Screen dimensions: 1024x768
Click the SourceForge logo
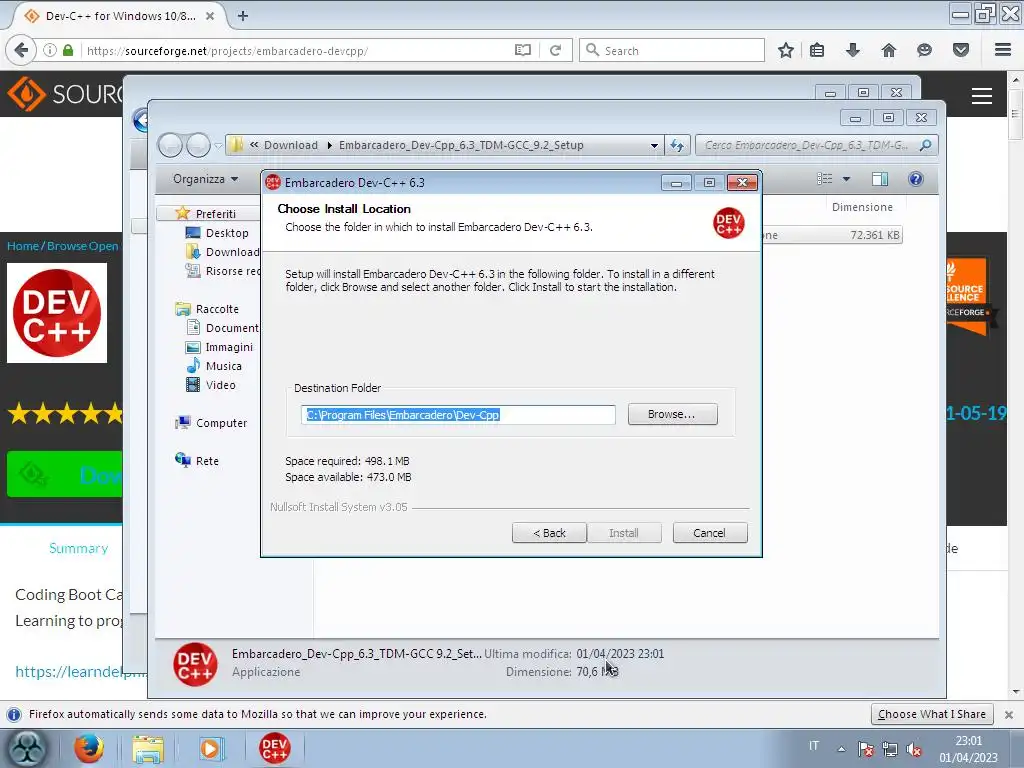pos(64,94)
